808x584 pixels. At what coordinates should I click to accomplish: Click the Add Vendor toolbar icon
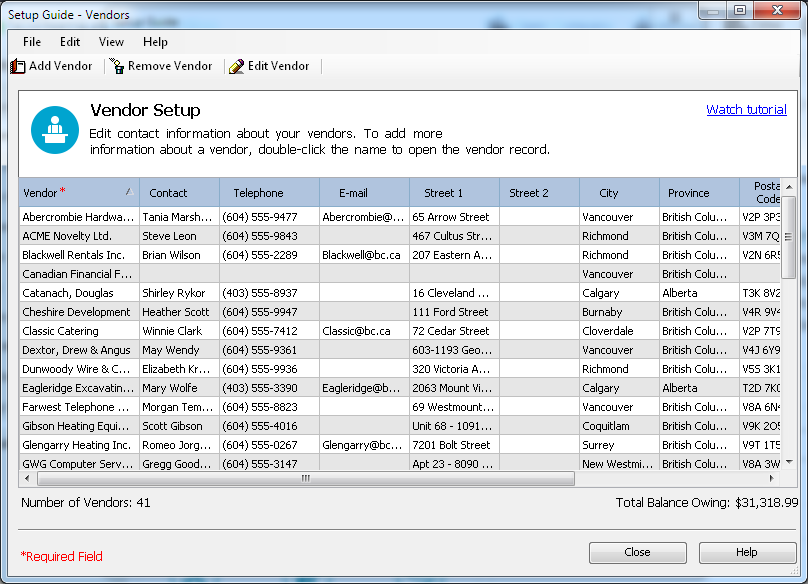(x=17, y=67)
